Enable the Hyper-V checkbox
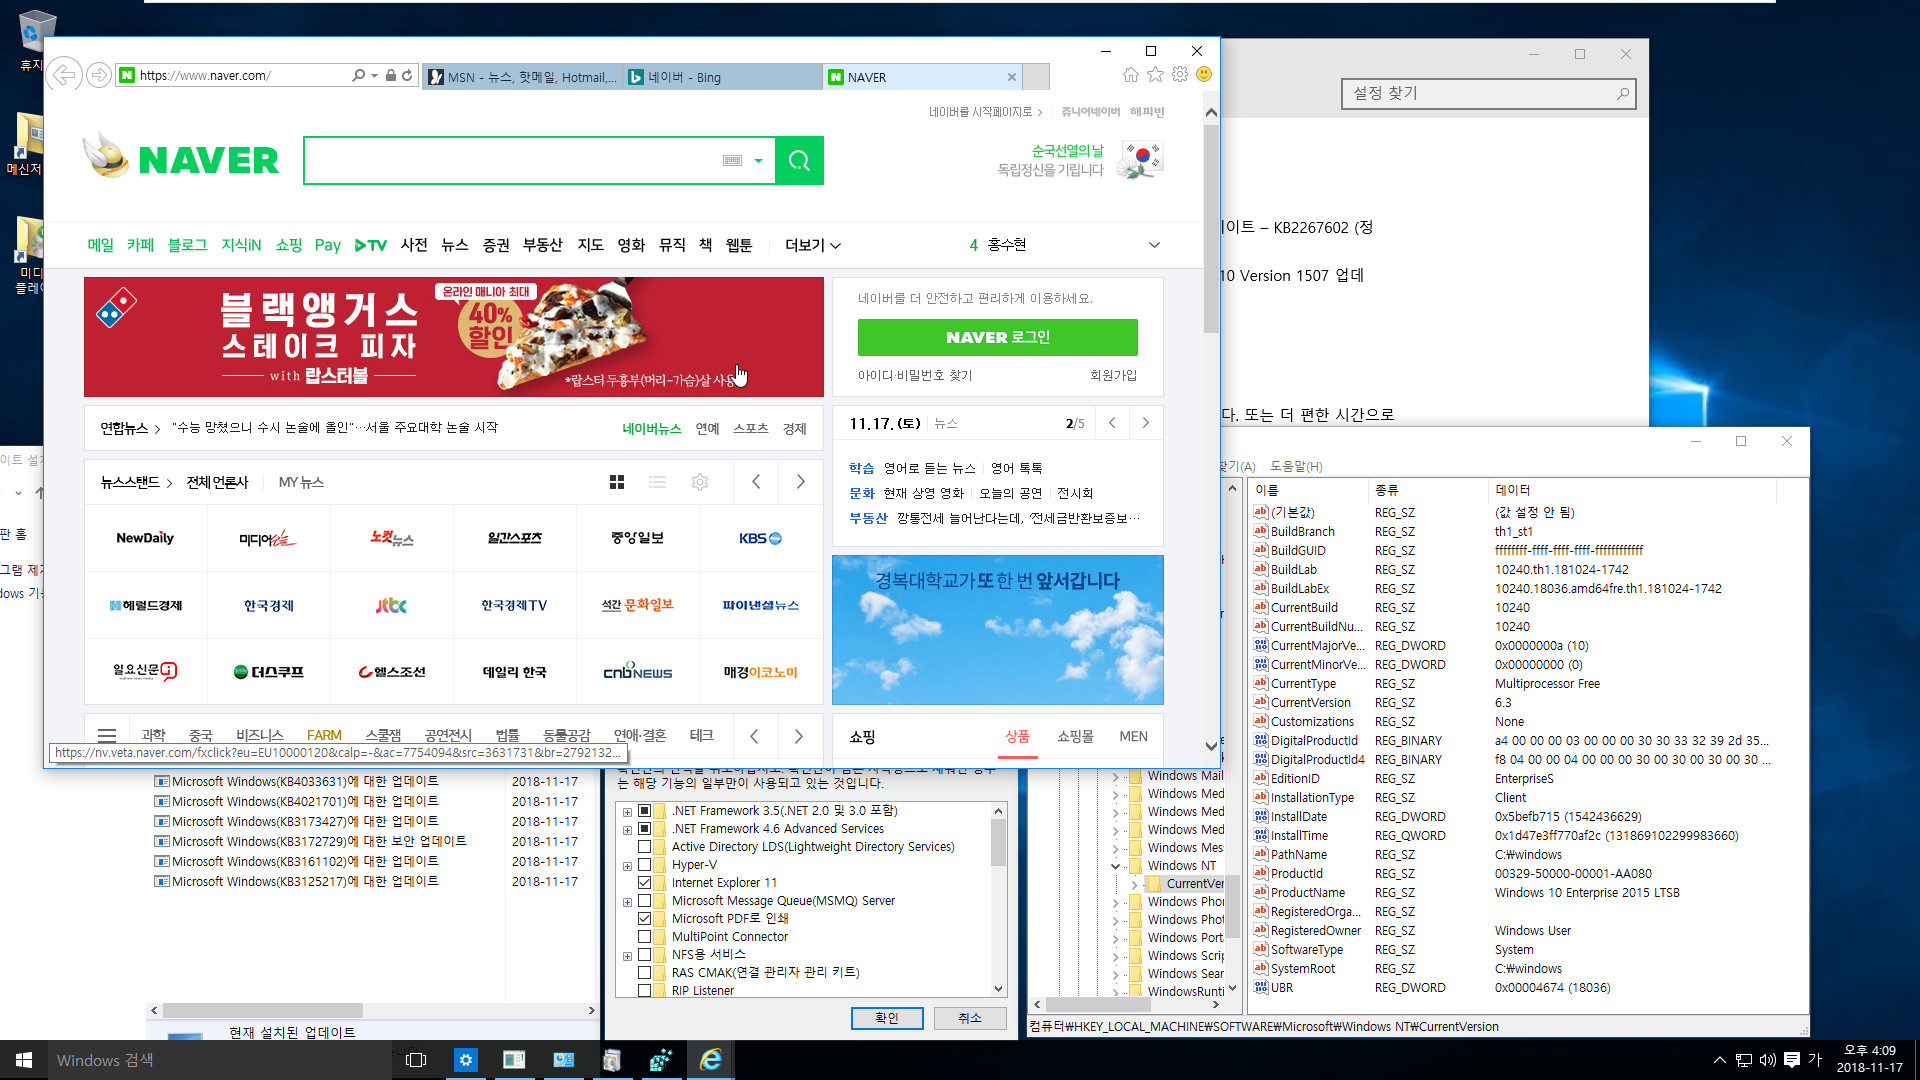The width and height of the screenshot is (1920, 1080). click(x=645, y=865)
